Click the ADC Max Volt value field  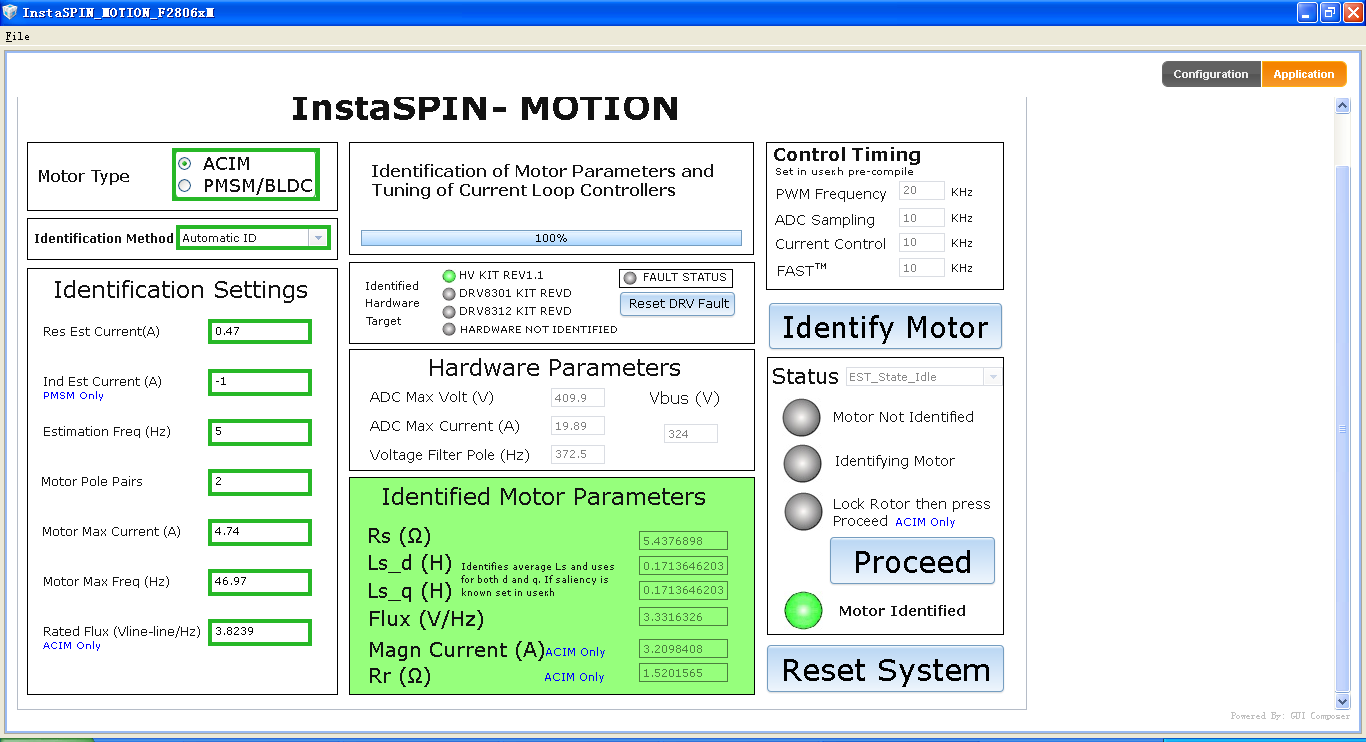pos(578,398)
